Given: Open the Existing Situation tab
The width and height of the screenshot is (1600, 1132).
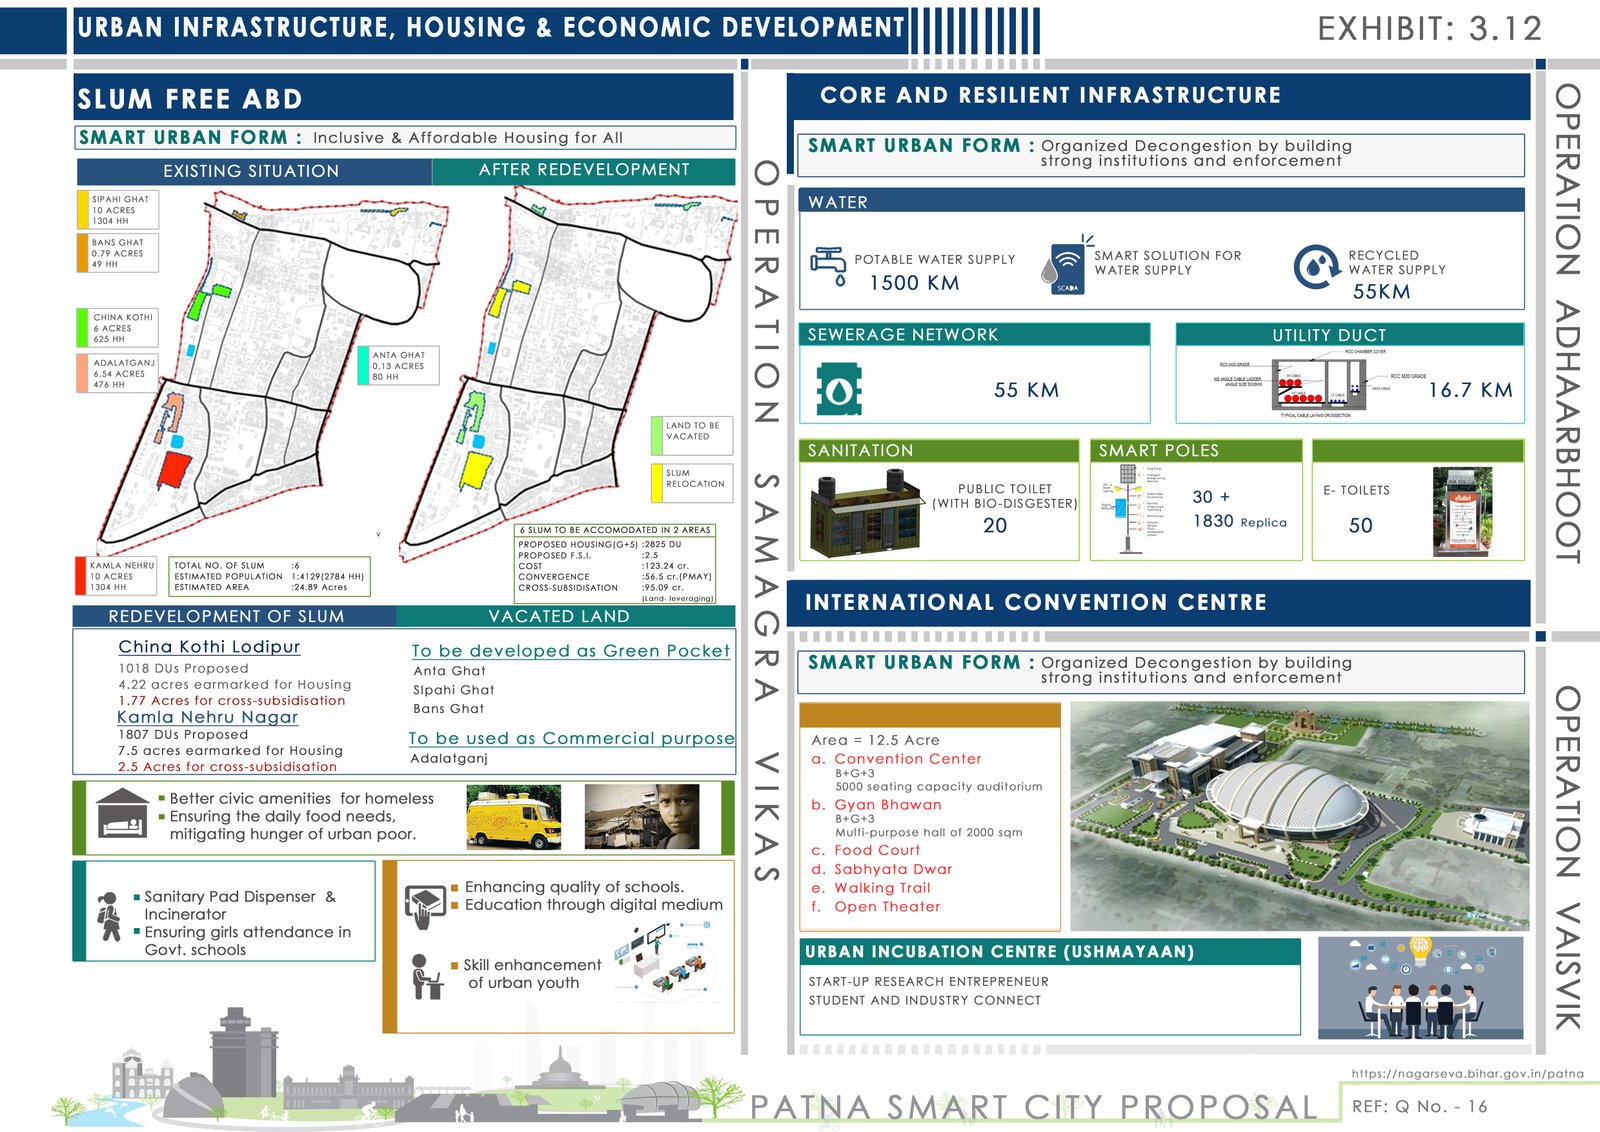Looking at the screenshot, I should tap(252, 170).
